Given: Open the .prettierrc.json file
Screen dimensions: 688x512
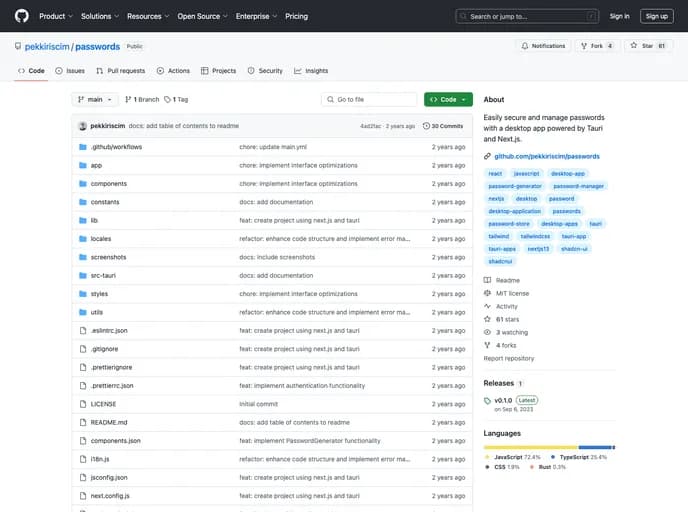Looking at the screenshot, I should [x=112, y=386].
